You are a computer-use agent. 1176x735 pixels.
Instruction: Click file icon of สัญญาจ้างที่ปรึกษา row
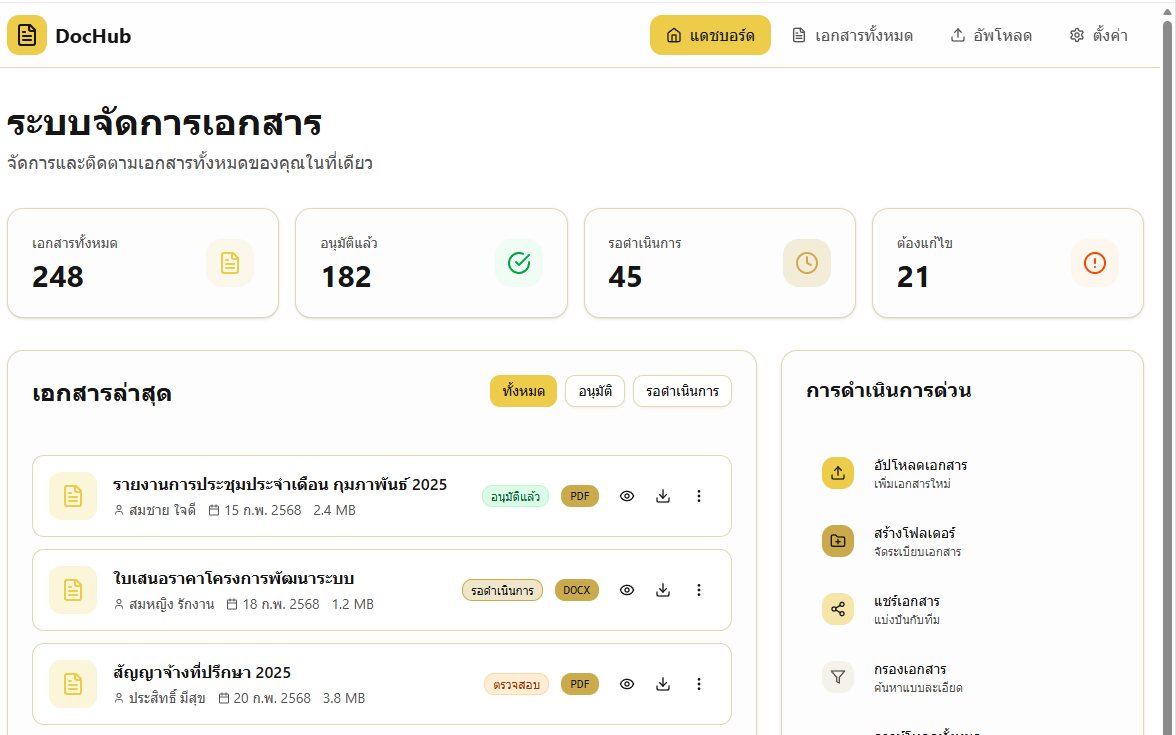pyautogui.click(x=73, y=684)
